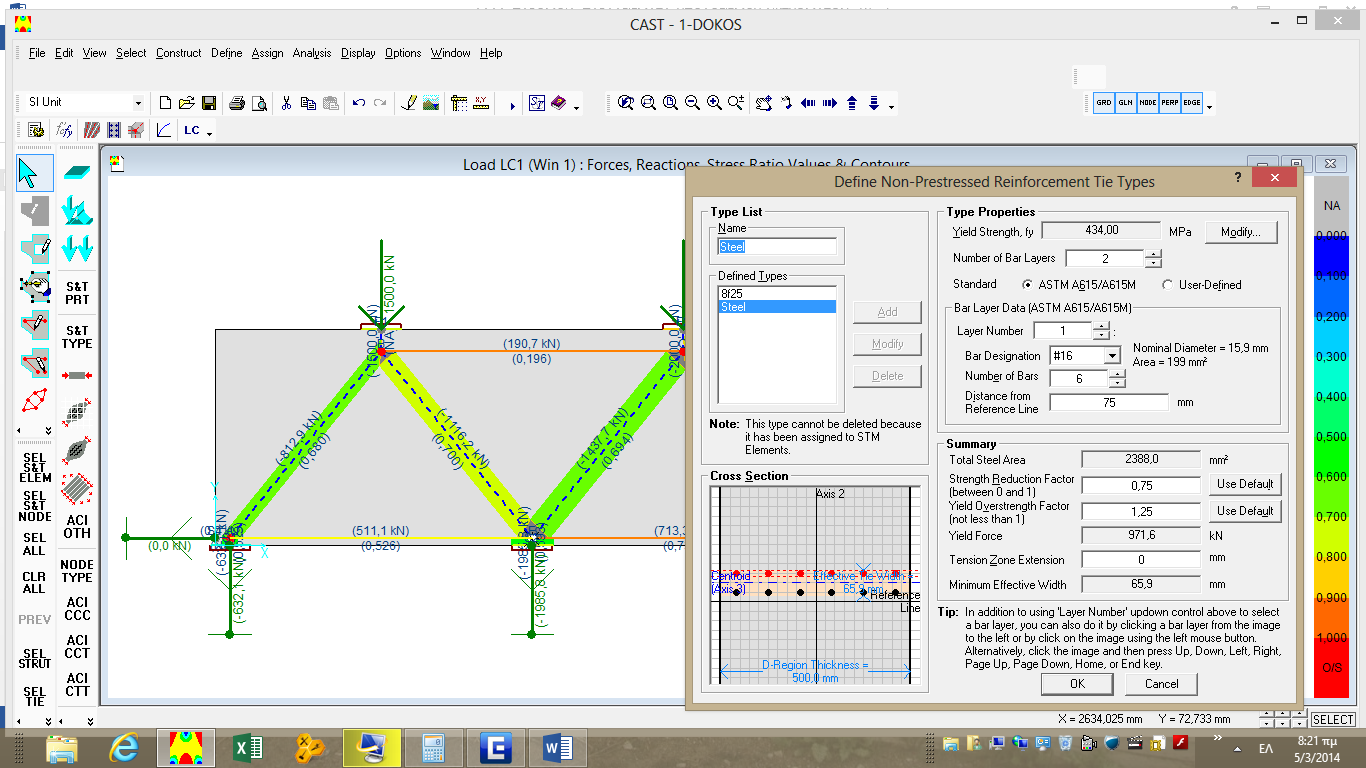The height and width of the screenshot is (768, 1366).
Task: Click the PERP snap button
Action: pyautogui.click(x=1170, y=103)
